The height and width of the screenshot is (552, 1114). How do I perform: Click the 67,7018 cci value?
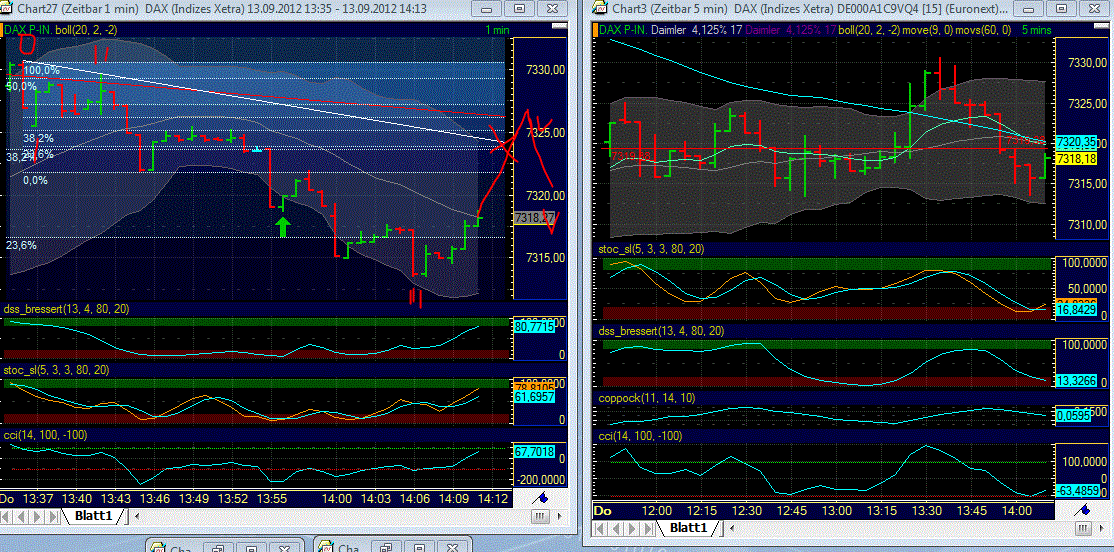pos(533,451)
